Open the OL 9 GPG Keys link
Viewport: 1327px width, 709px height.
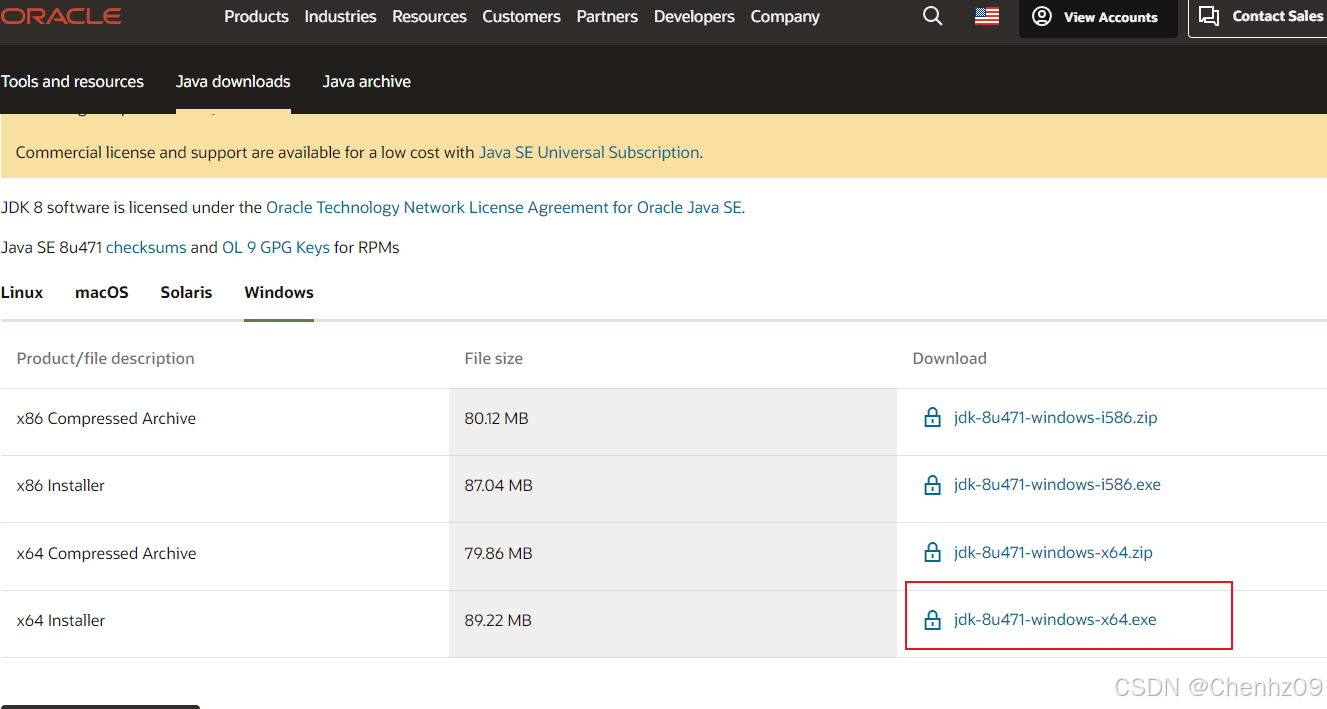click(276, 247)
